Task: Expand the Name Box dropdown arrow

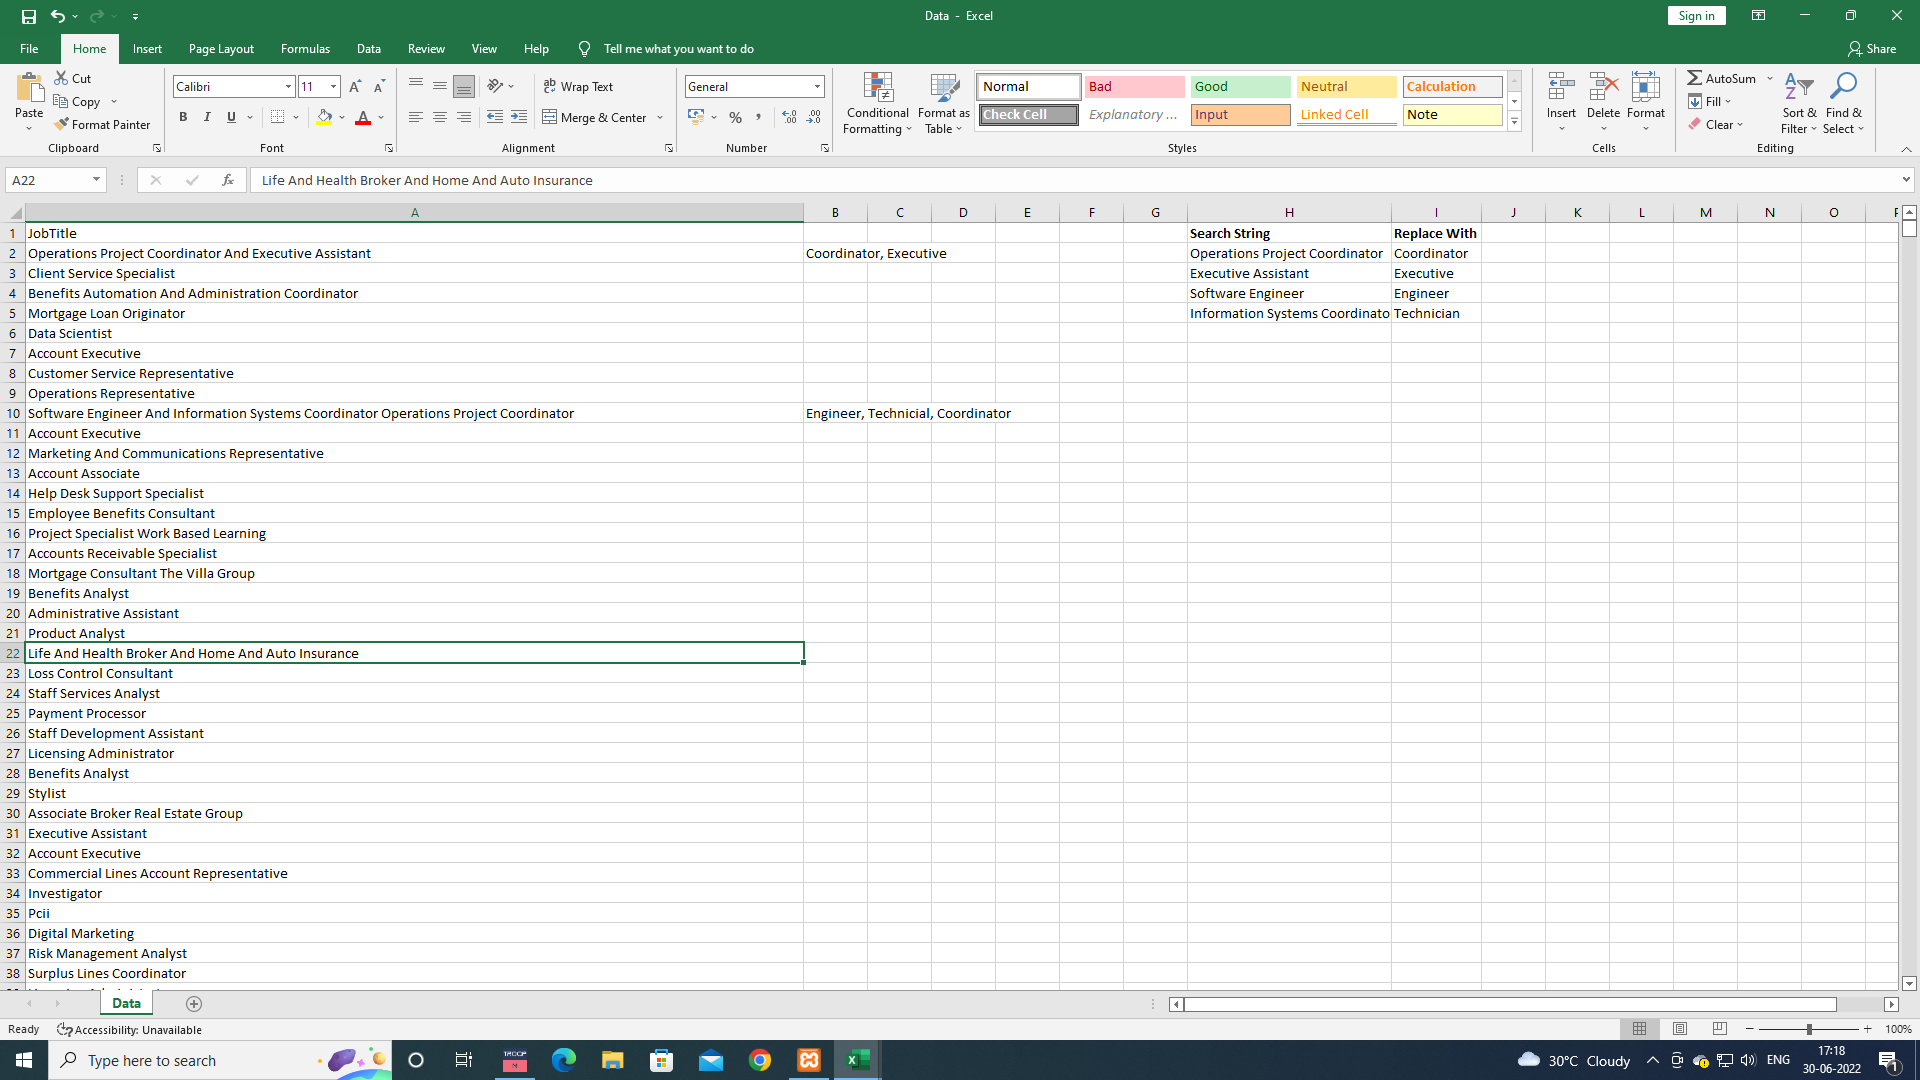Action: point(96,180)
